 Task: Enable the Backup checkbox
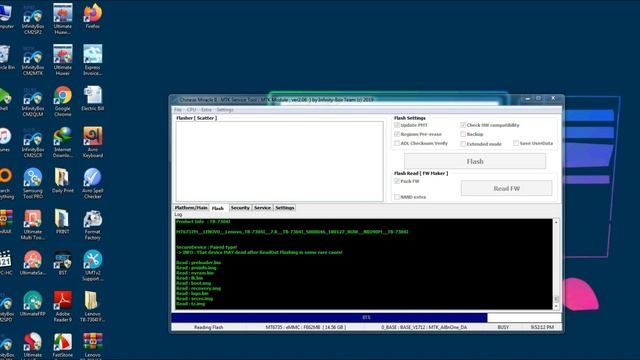point(463,134)
